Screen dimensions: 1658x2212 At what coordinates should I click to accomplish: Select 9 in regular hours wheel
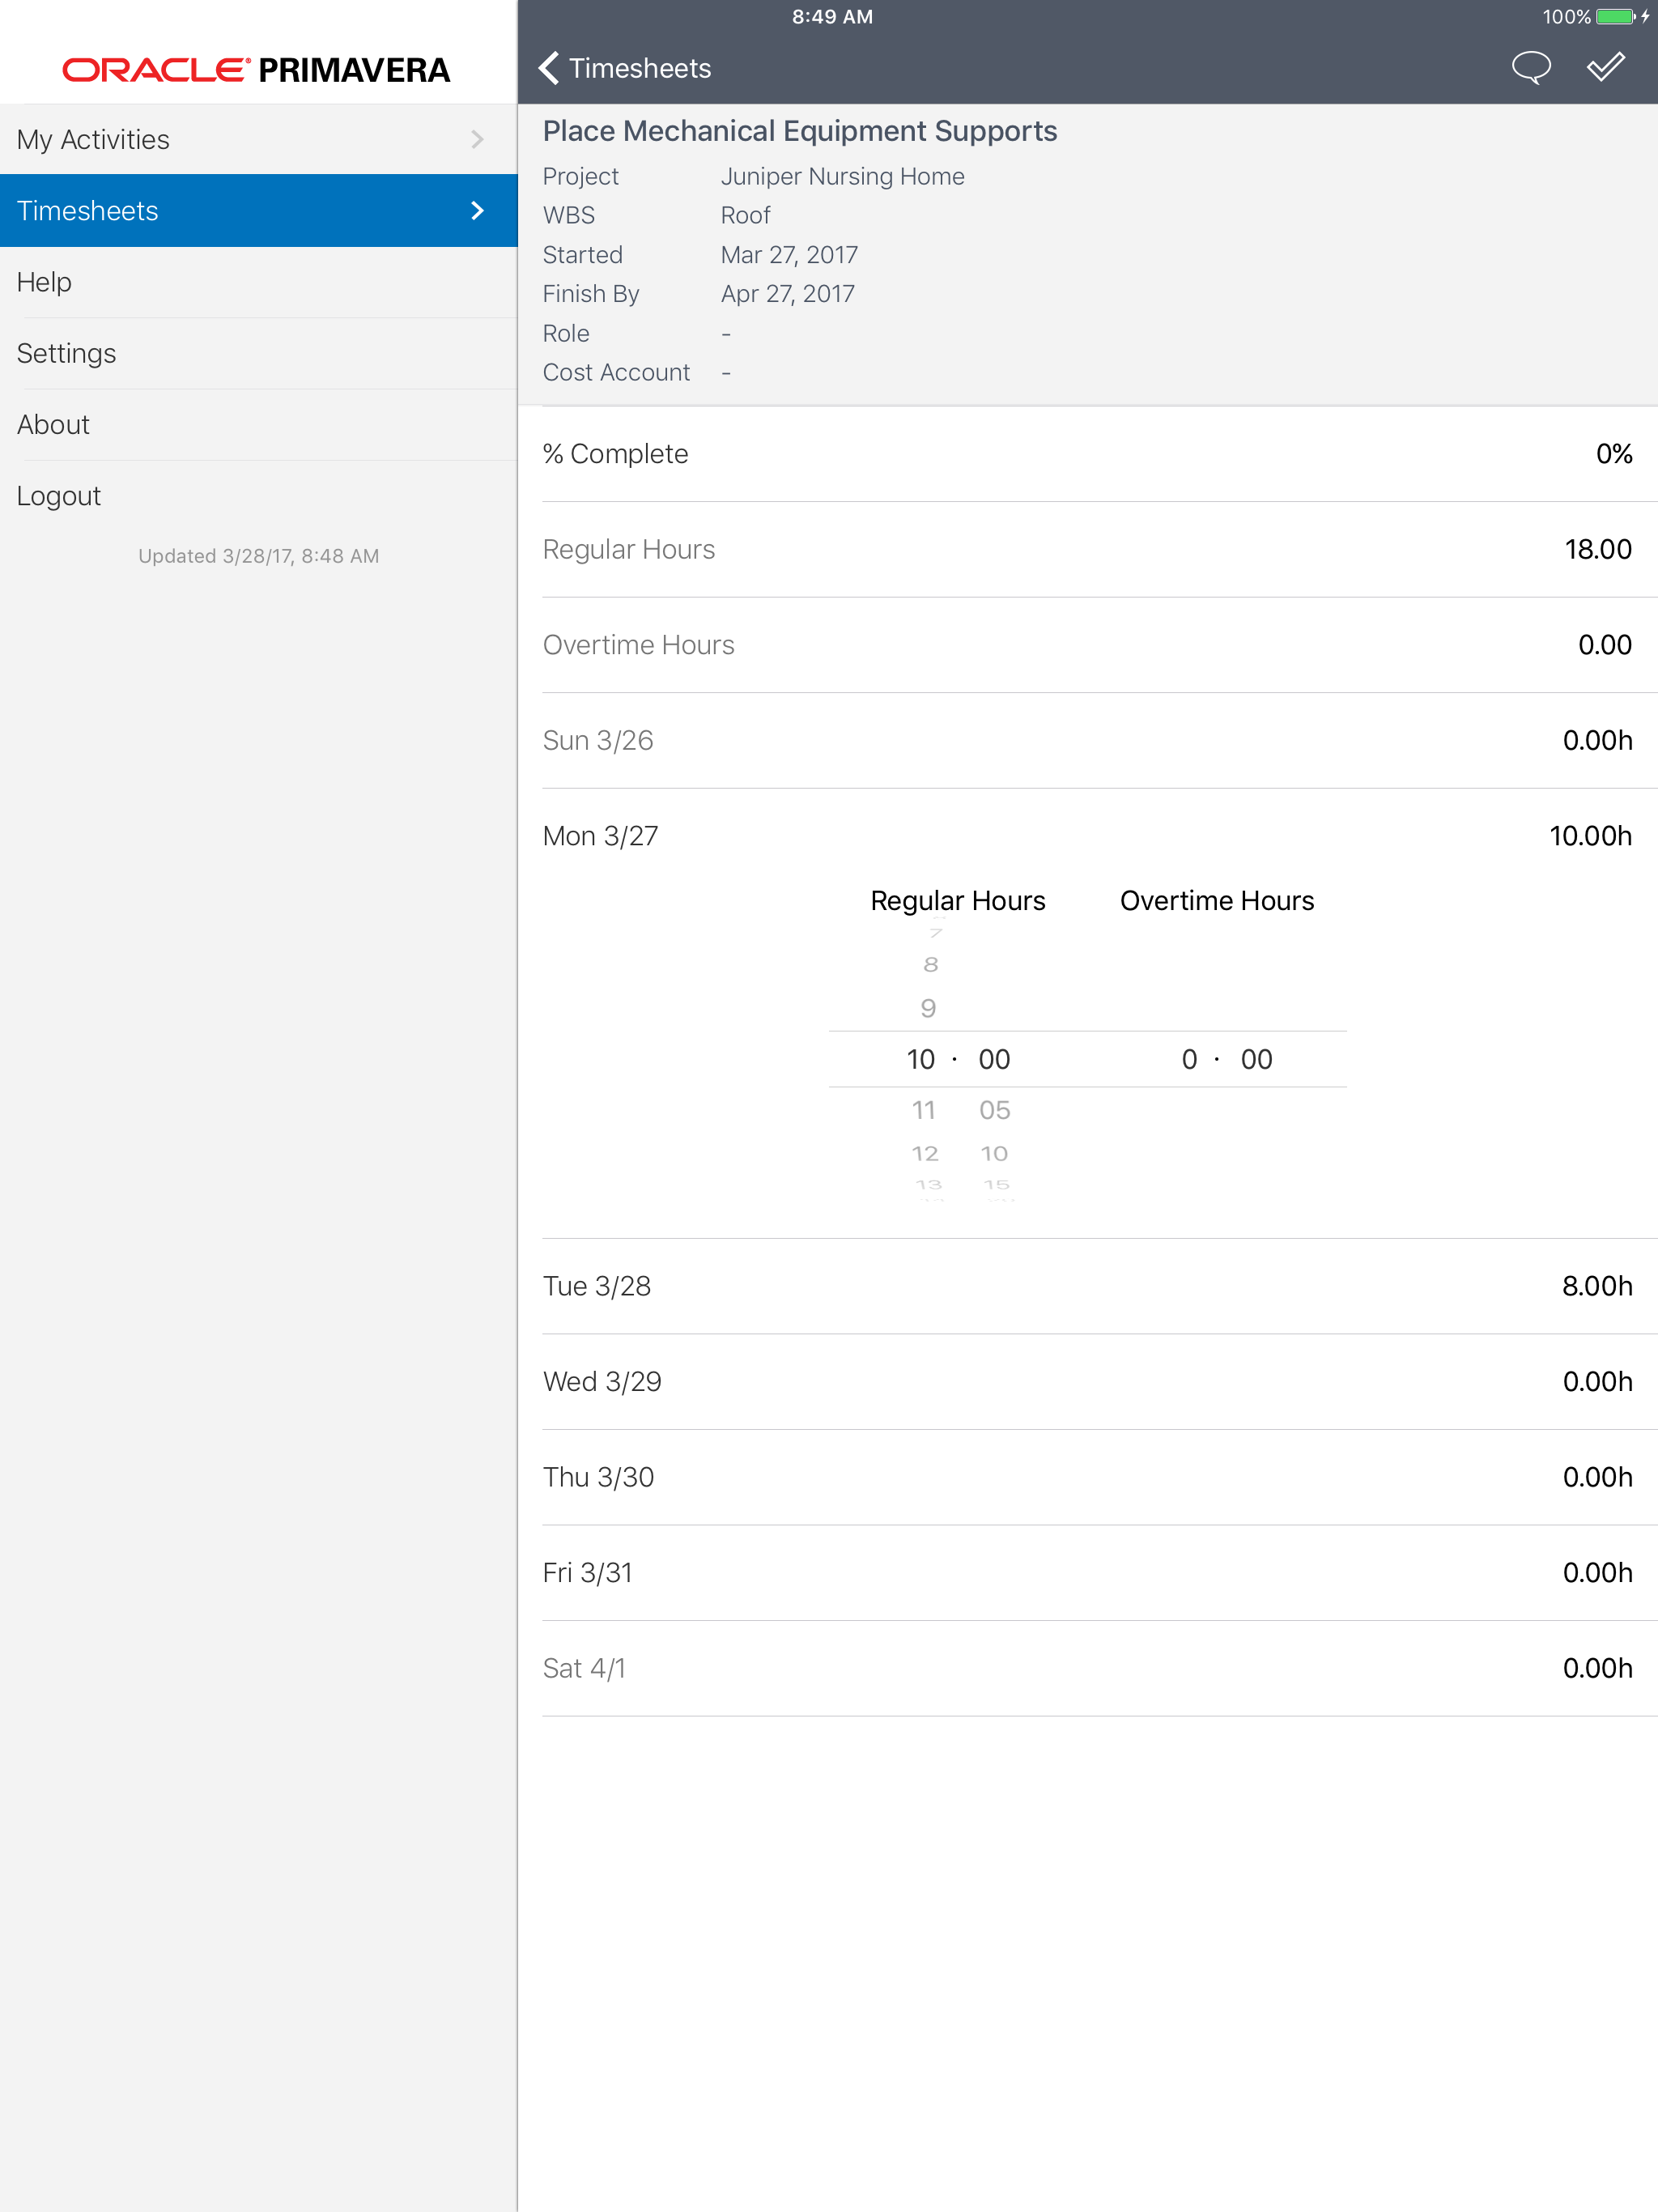tap(928, 1008)
